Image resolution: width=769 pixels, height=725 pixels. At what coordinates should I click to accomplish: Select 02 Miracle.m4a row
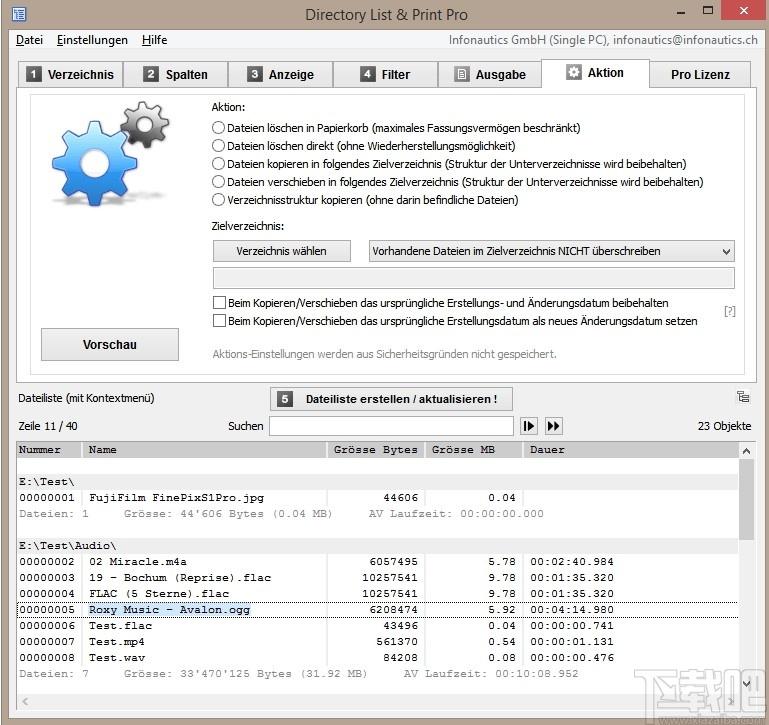(378, 562)
